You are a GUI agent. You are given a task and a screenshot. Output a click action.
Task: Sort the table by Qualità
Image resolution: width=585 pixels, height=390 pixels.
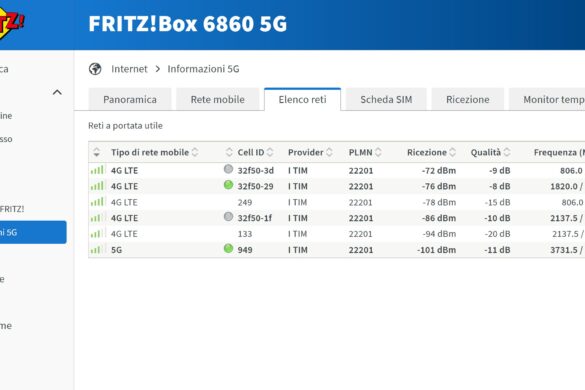(490, 152)
